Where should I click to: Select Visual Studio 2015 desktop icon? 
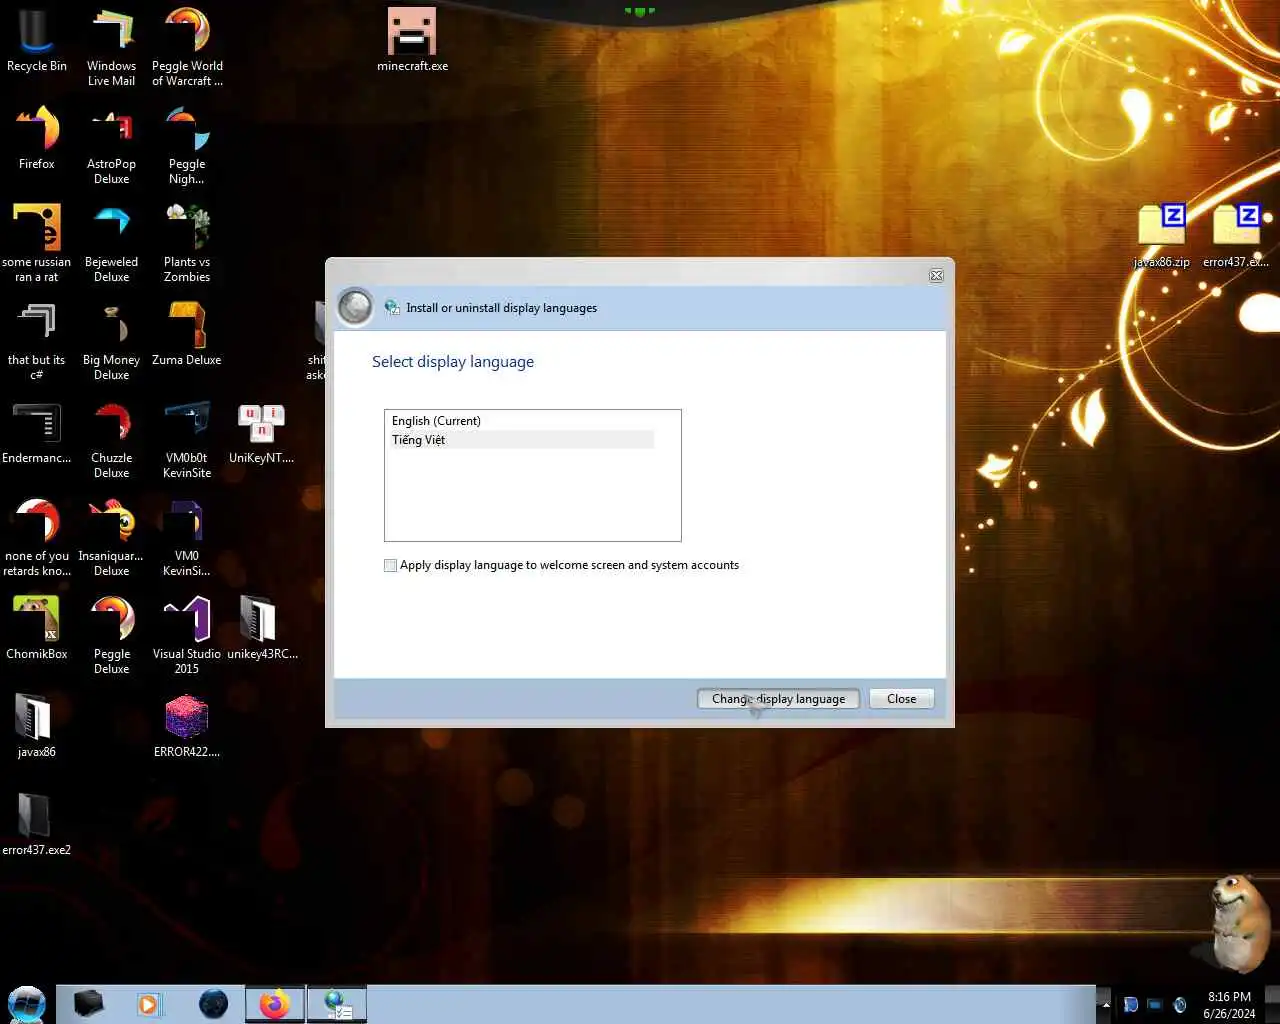click(187, 636)
